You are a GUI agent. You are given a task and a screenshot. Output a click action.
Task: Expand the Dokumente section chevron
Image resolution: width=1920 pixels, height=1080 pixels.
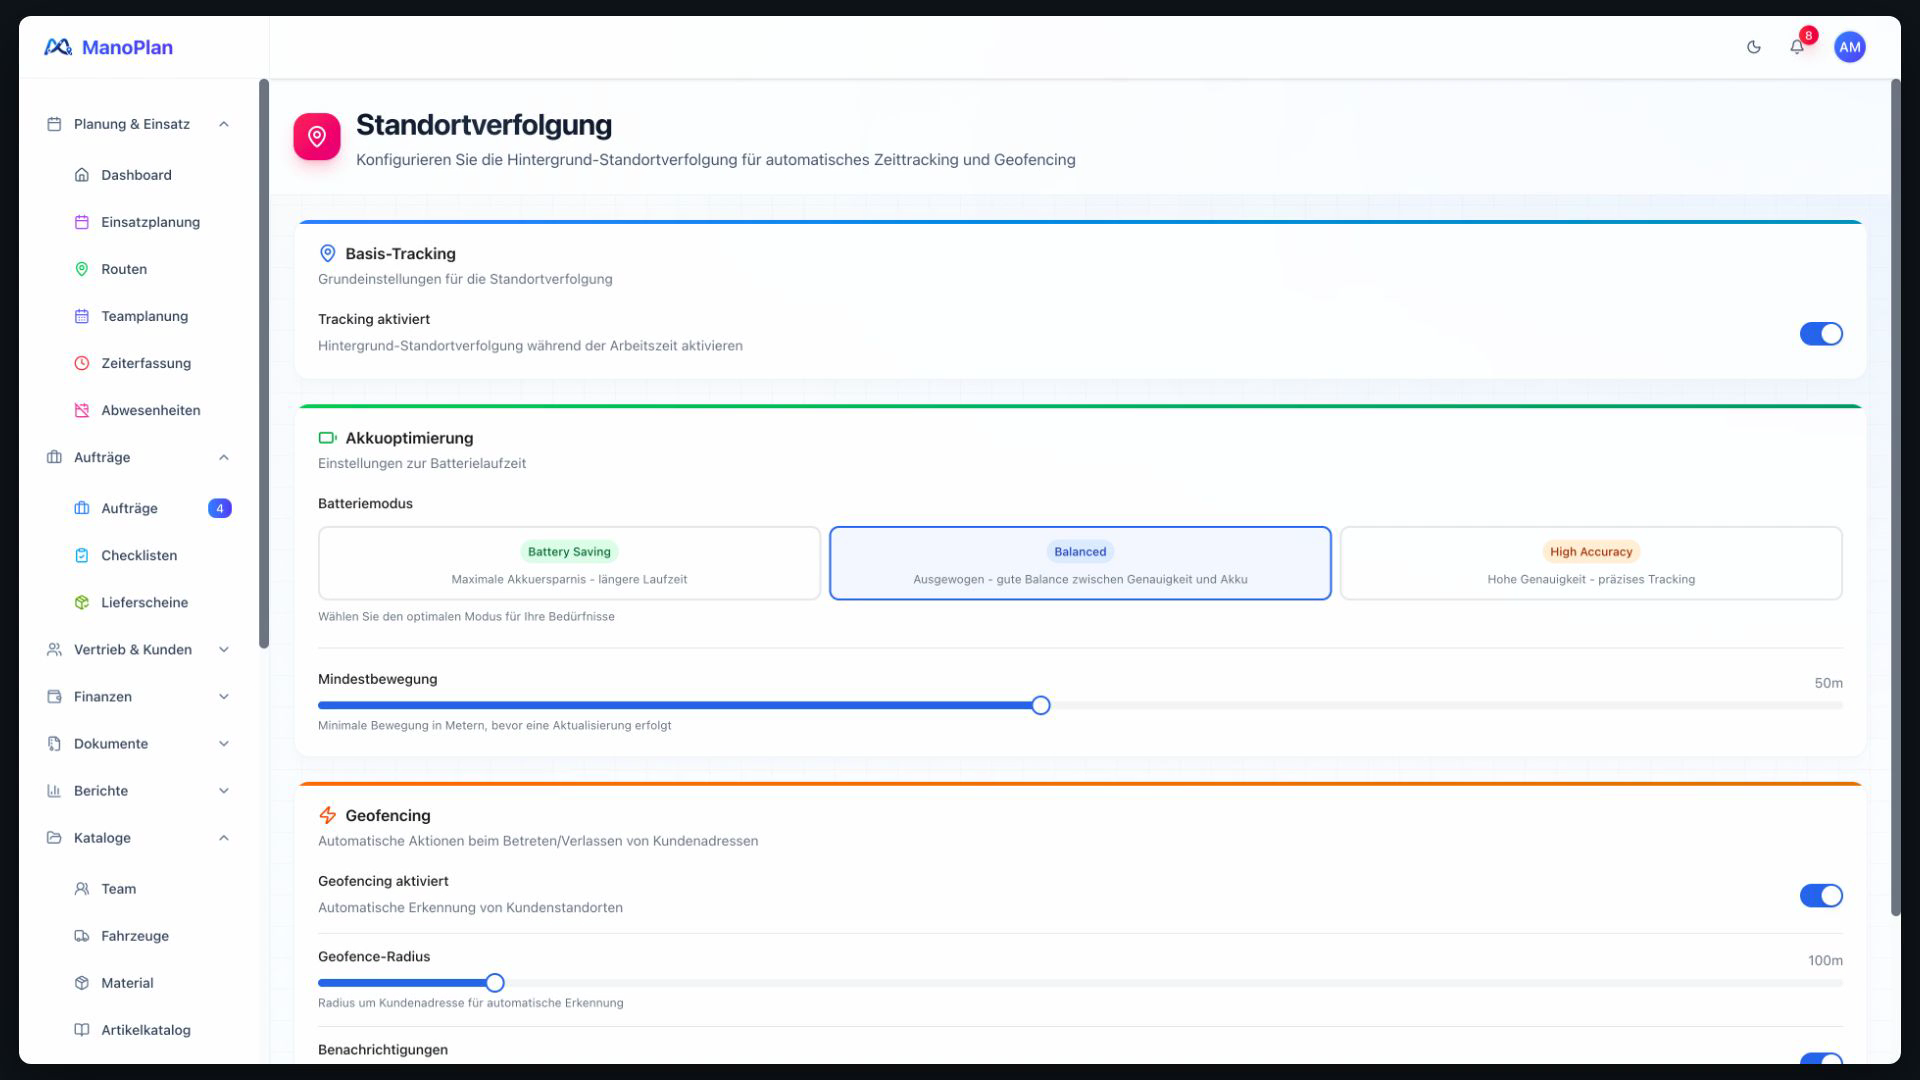pyautogui.click(x=224, y=744)
